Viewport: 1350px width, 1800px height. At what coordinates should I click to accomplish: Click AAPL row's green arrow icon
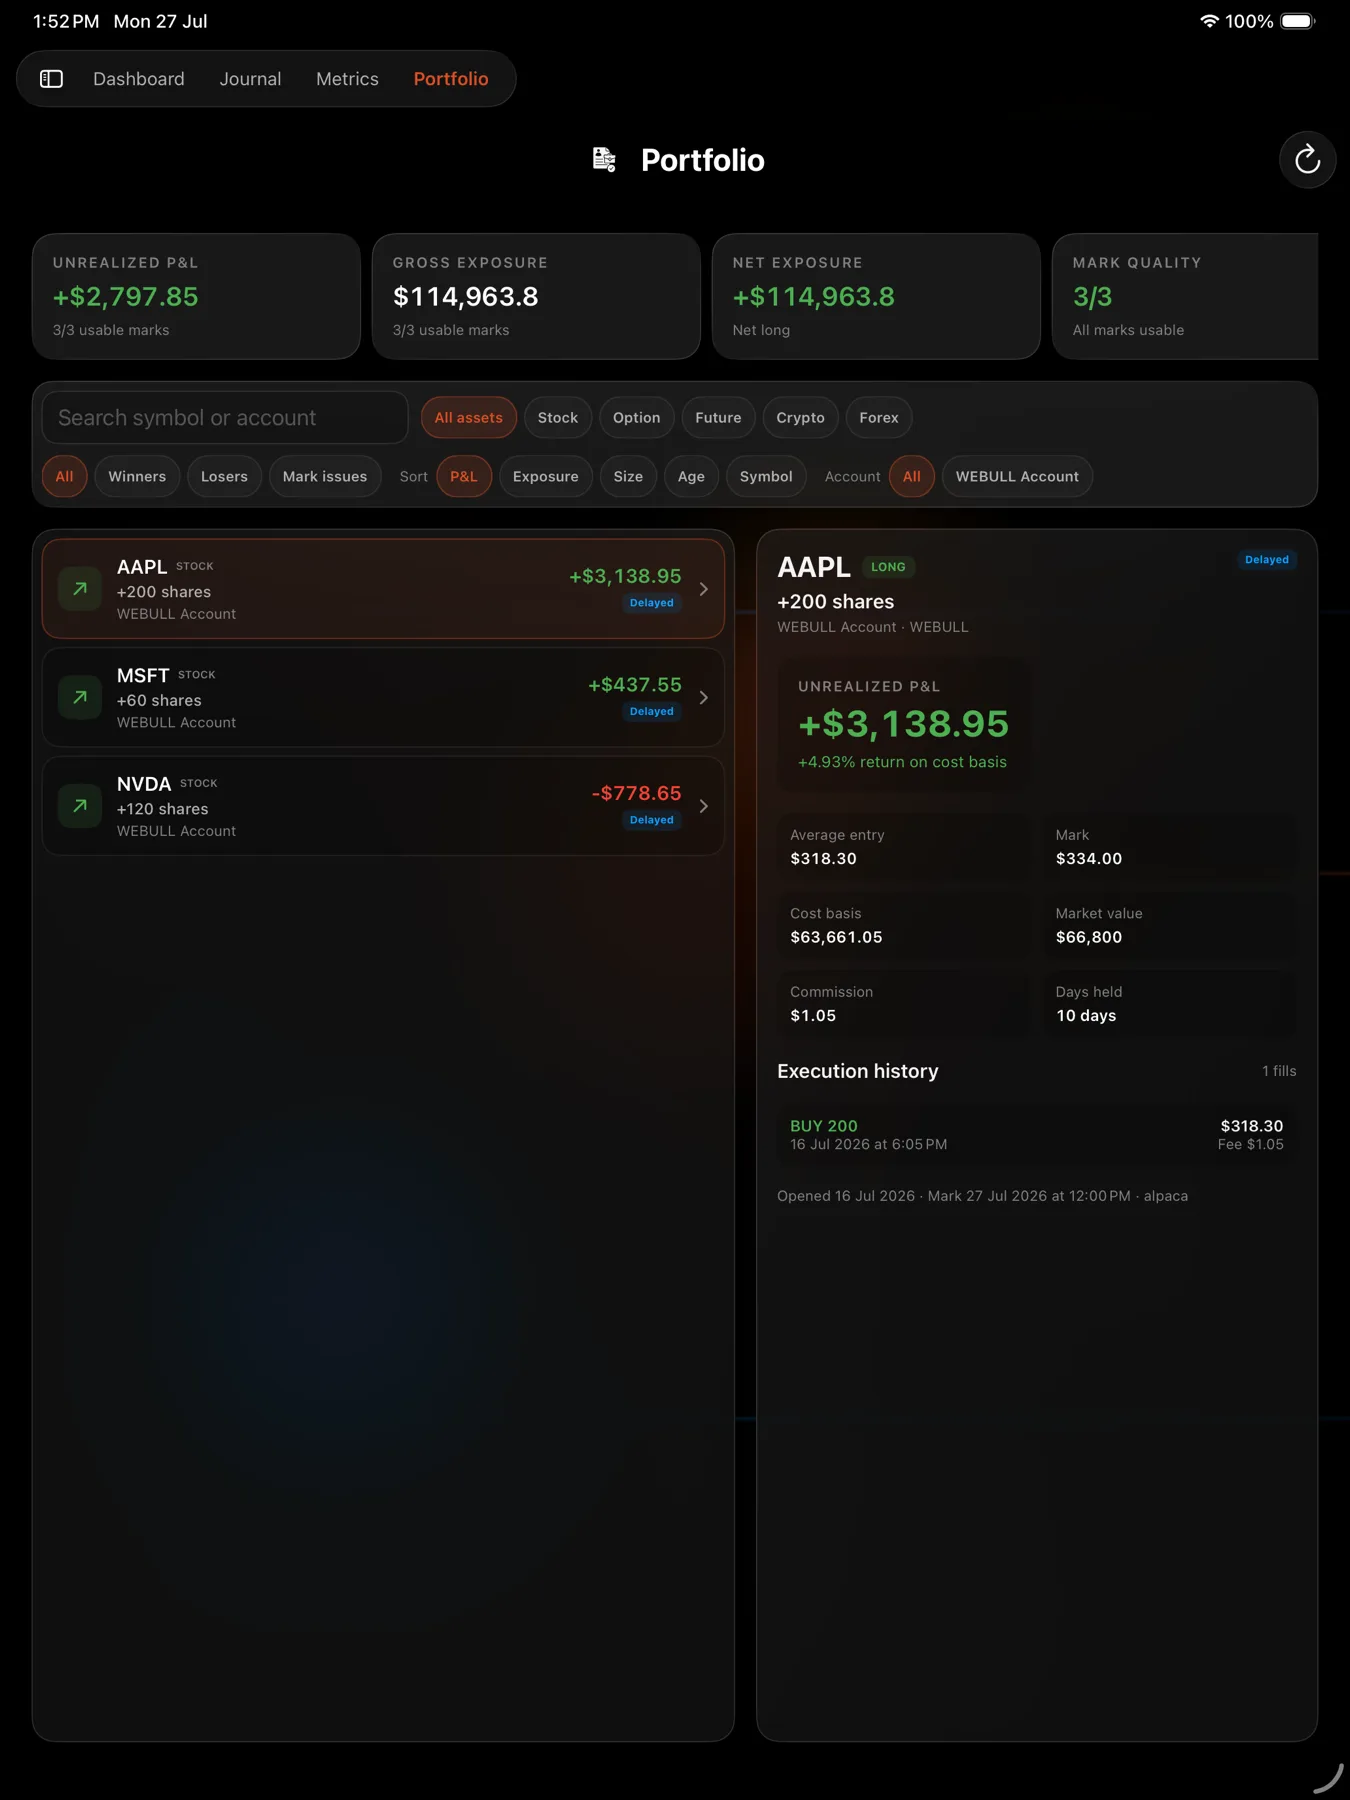[x=80, y=589]
